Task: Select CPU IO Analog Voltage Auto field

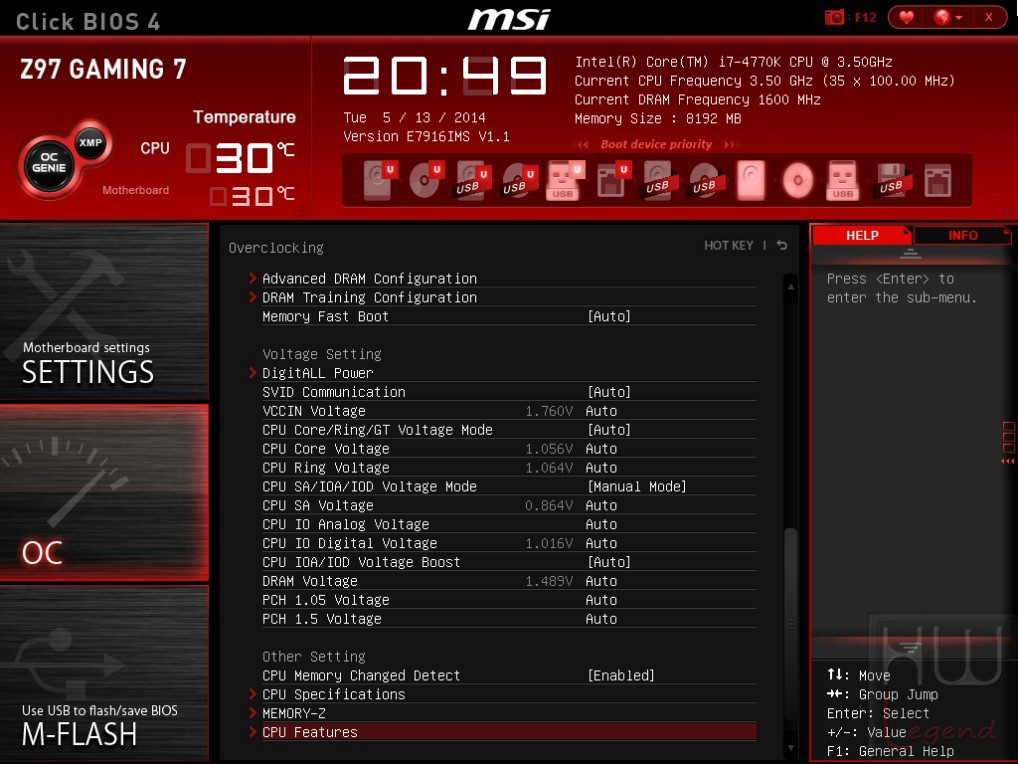Action: pos(601,524)
